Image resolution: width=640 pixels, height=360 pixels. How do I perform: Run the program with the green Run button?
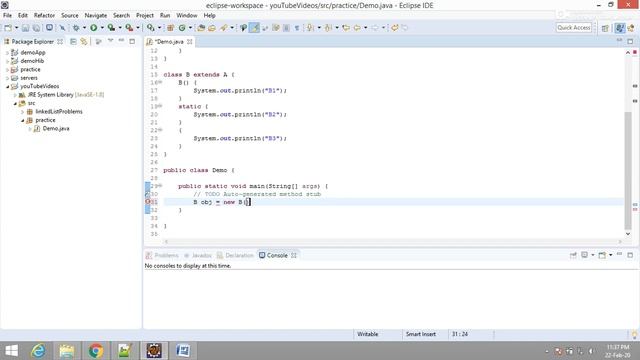pos(94,28)
